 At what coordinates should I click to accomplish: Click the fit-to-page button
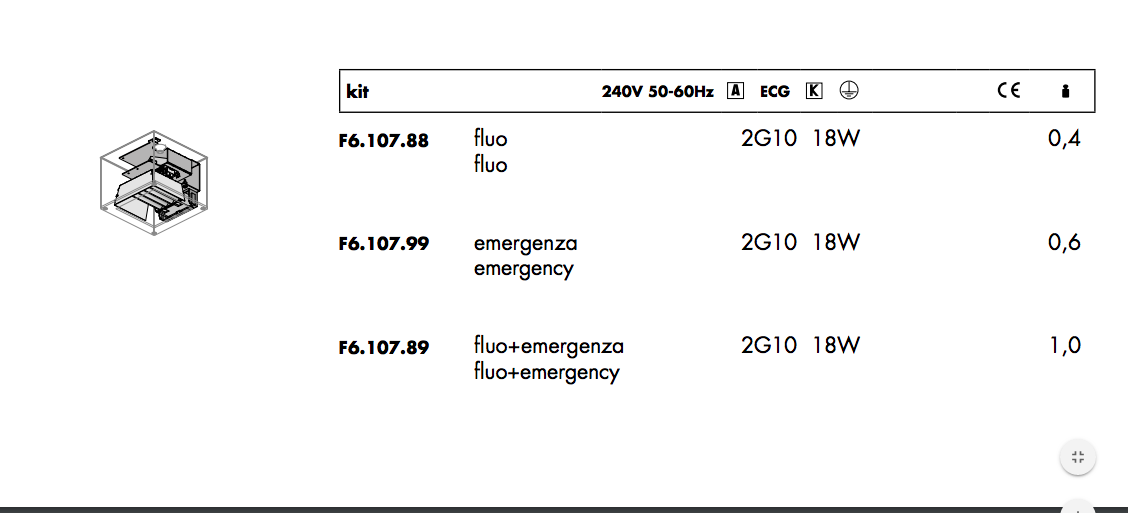pyautogui.click(x=1077, y=458)
